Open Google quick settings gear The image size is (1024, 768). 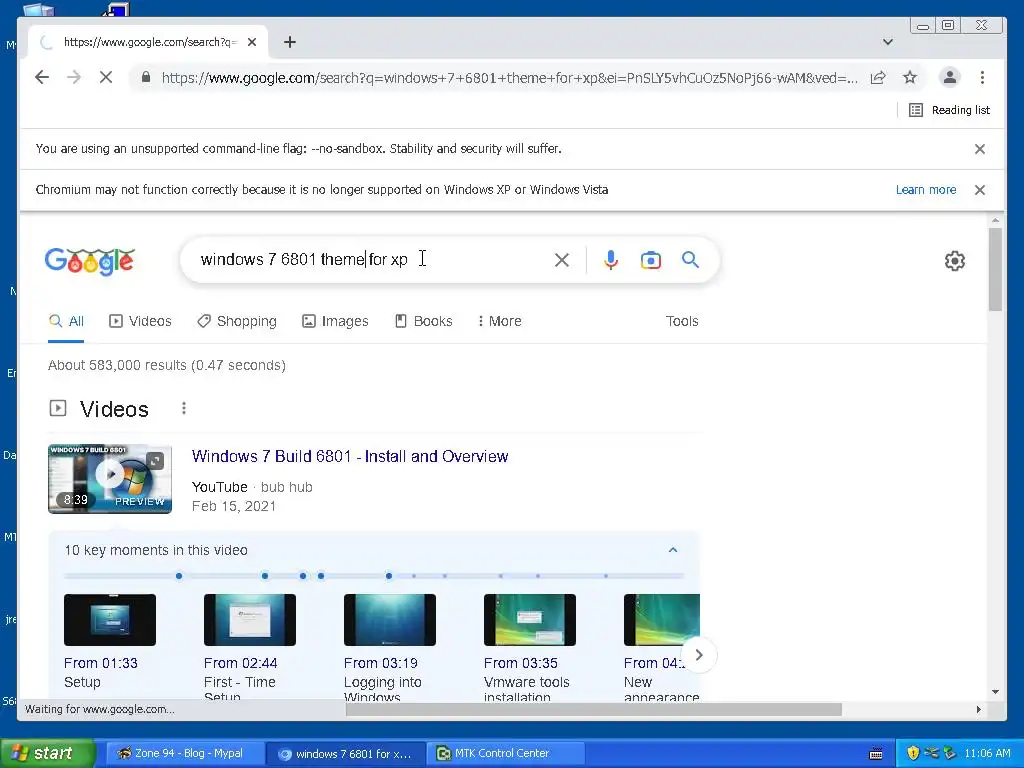point(955,261)
